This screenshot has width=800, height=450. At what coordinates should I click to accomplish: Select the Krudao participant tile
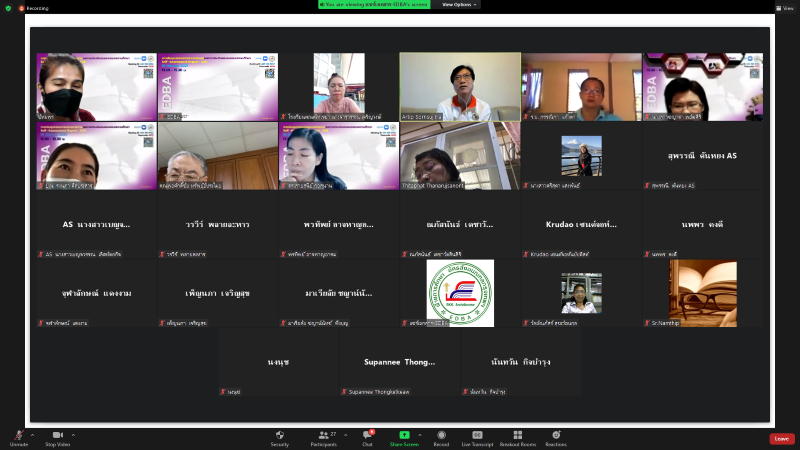coord(581,224)
